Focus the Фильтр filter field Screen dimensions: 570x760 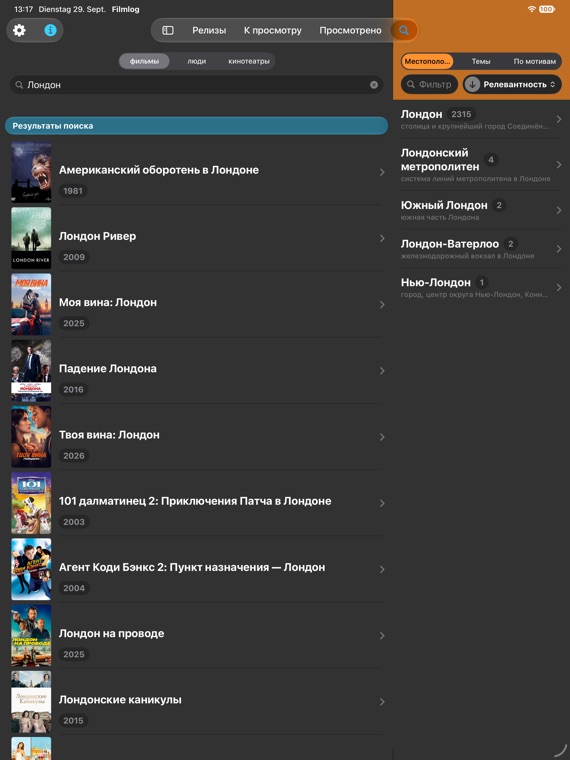click(429, 84)
